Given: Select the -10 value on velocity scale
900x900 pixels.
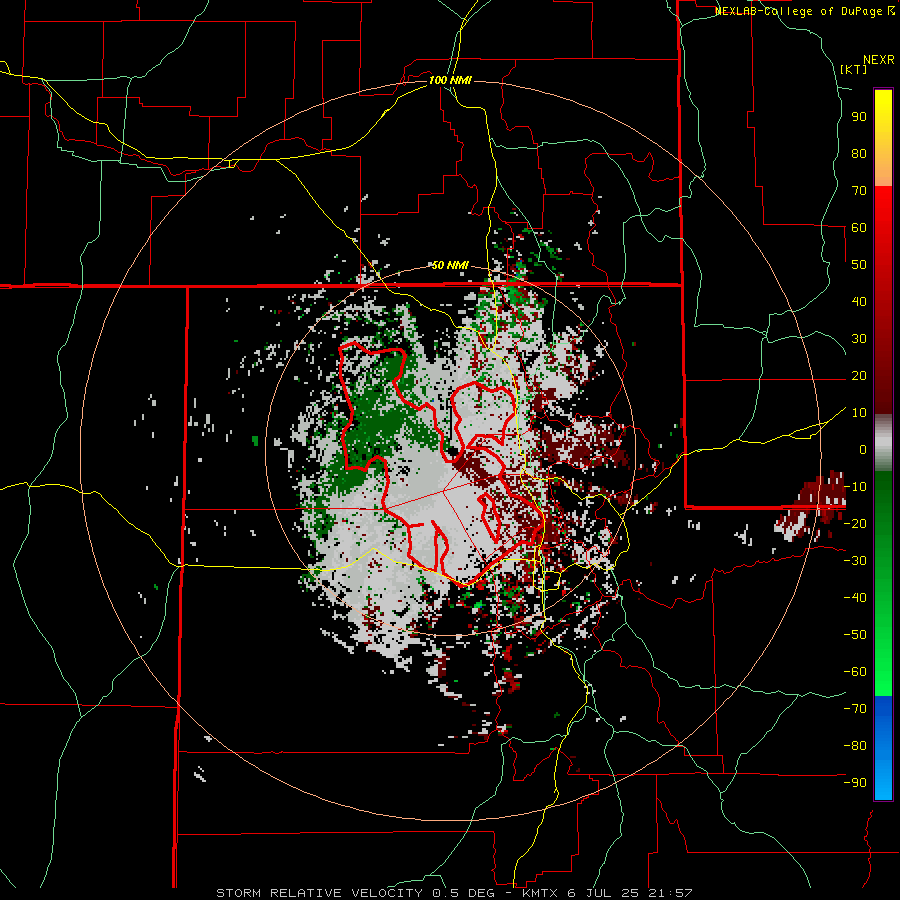Looking at the screenshot, I should tap(855, 487).
